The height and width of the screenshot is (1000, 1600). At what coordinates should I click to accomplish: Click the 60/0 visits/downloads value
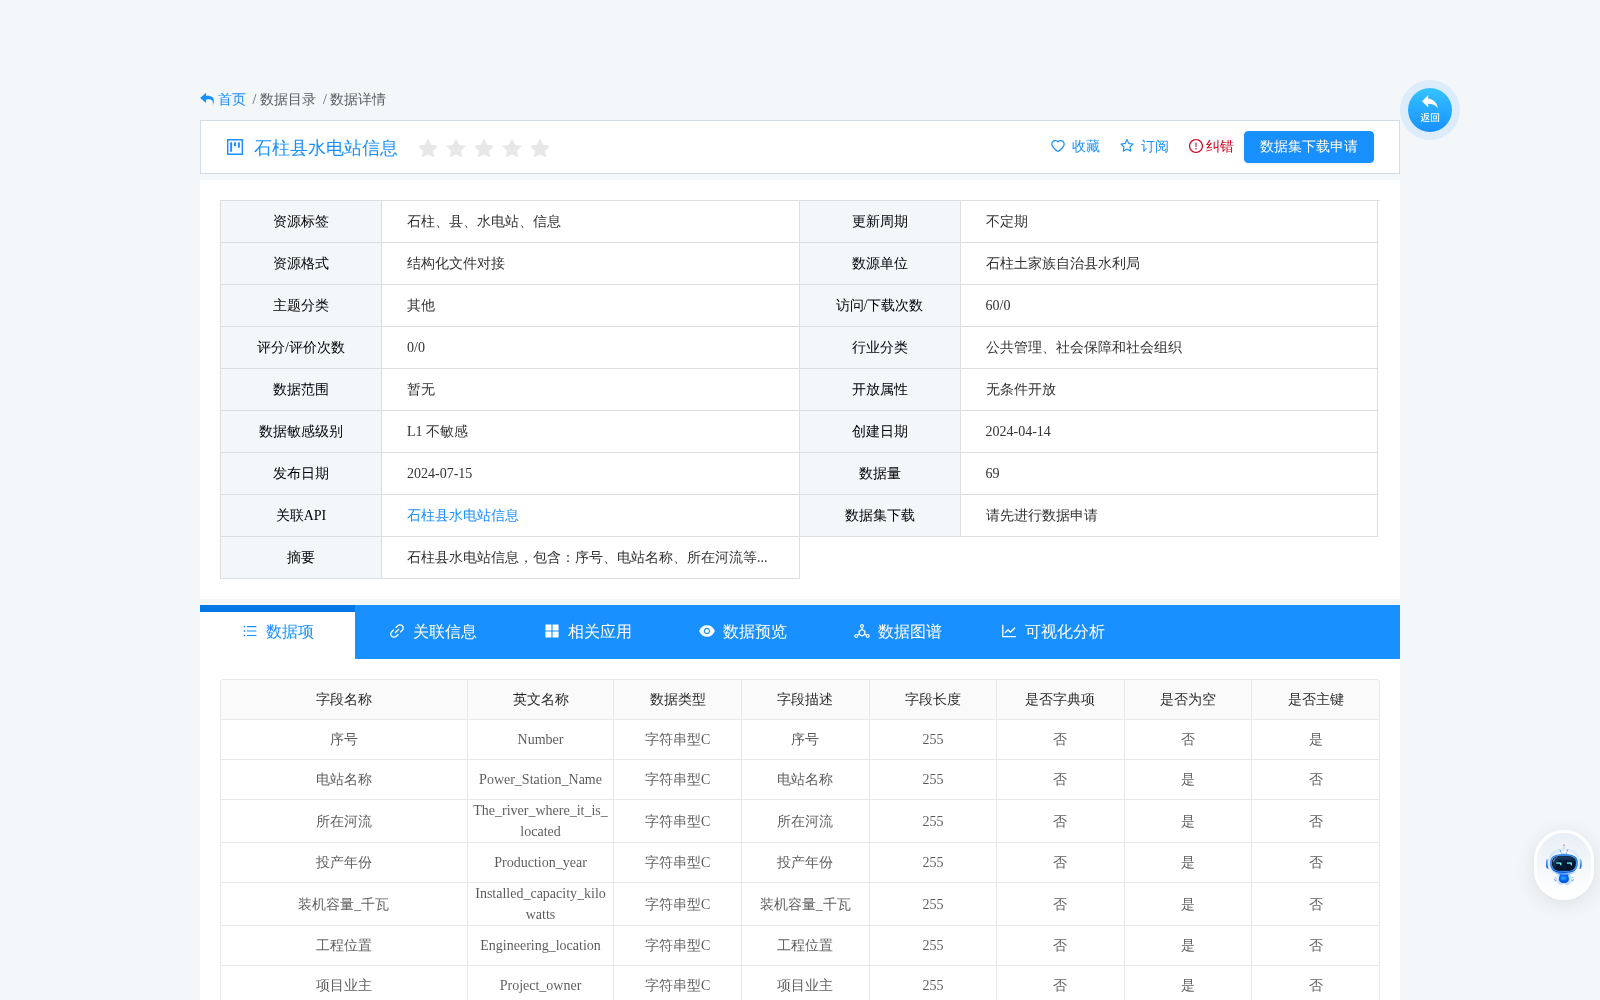[998, 305]
